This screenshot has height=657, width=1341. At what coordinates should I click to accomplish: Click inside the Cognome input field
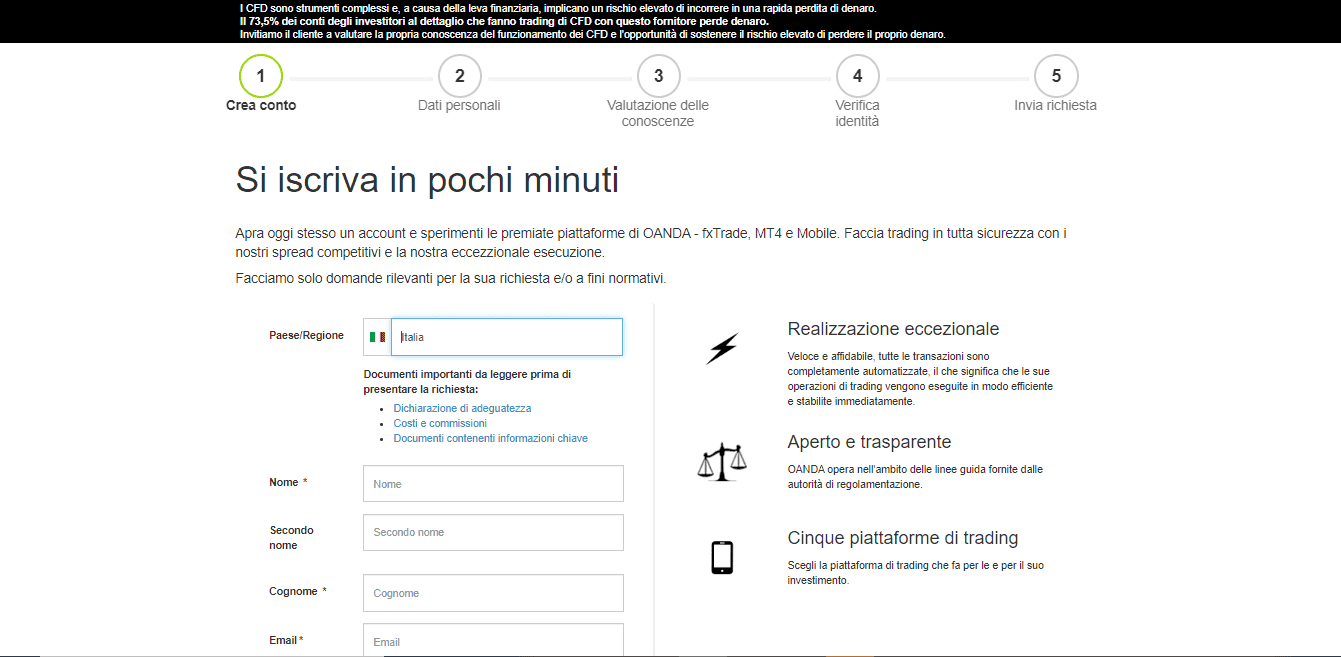492,592
